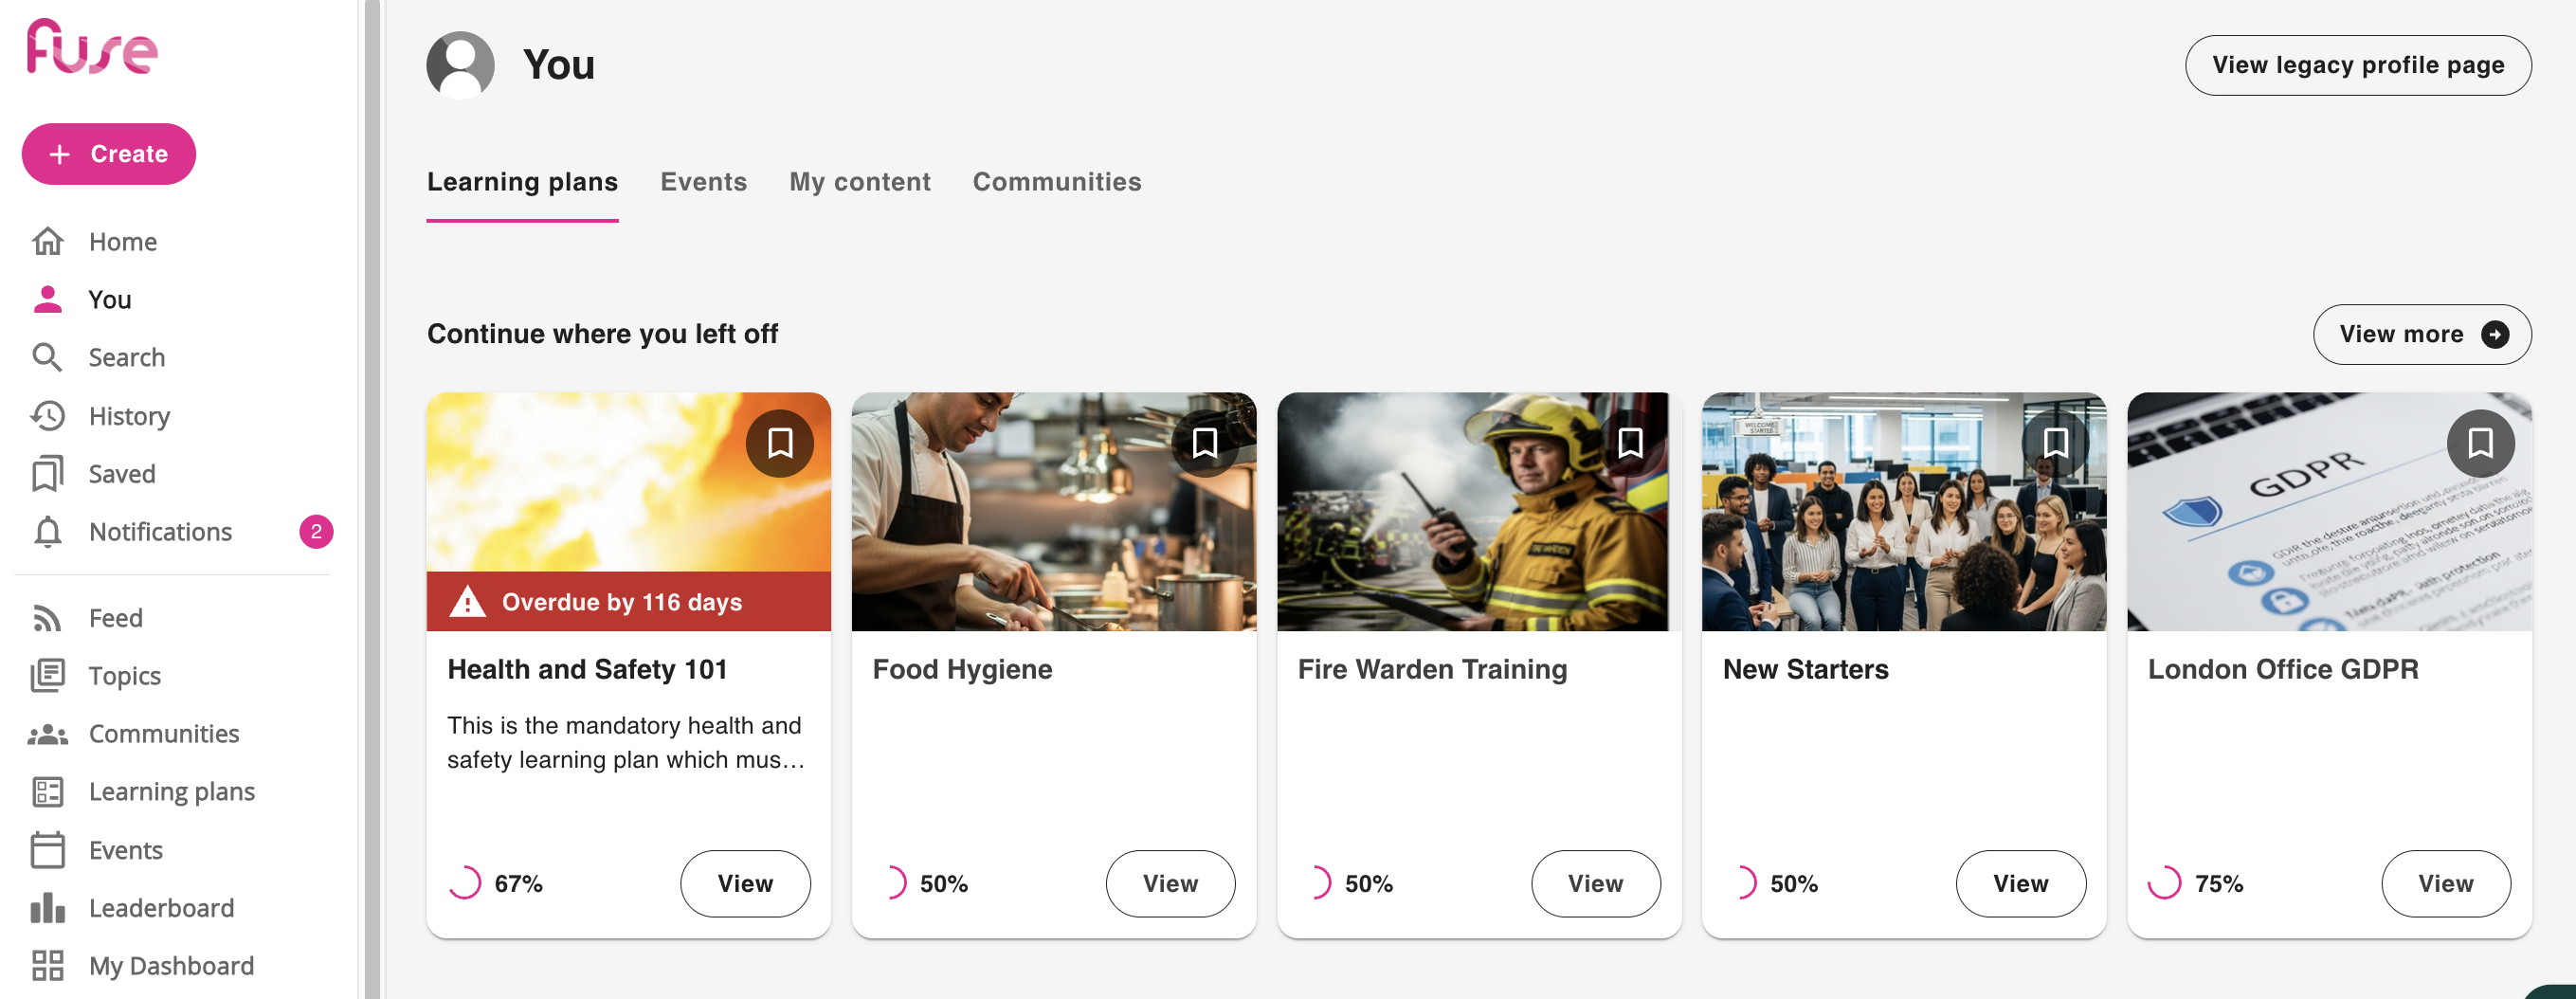This screenshot has height=999, width=2576.
Task: Click the Feed RSS icon
Action: [x=47, y=618]
